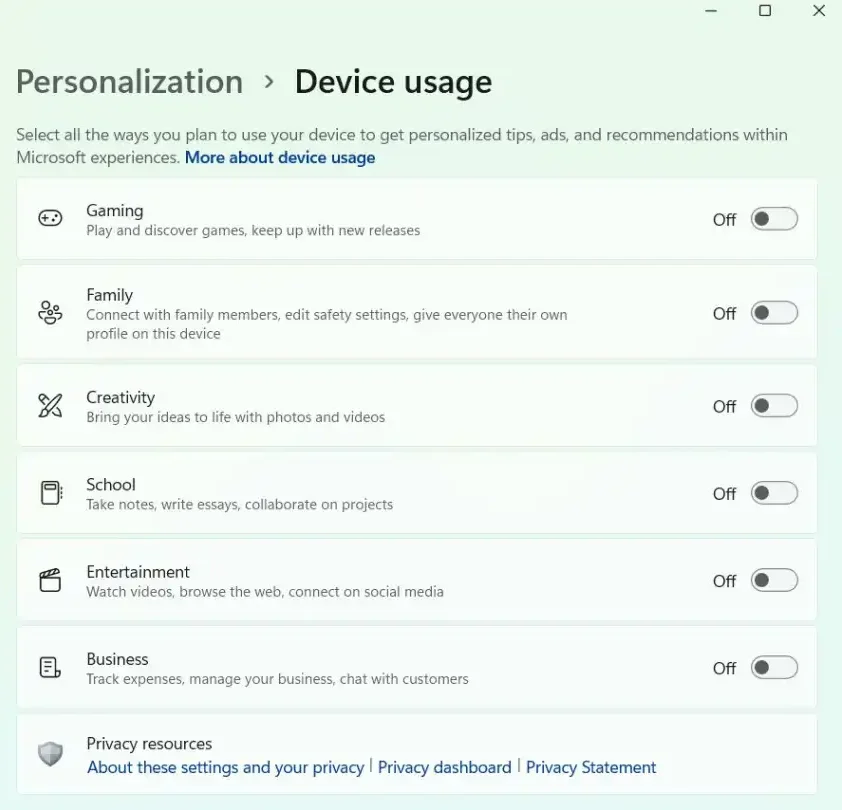Image resolution: width=842 pixels, height=810 pixels.
Task: Maximize the Settings window
Action: point(764,11)
